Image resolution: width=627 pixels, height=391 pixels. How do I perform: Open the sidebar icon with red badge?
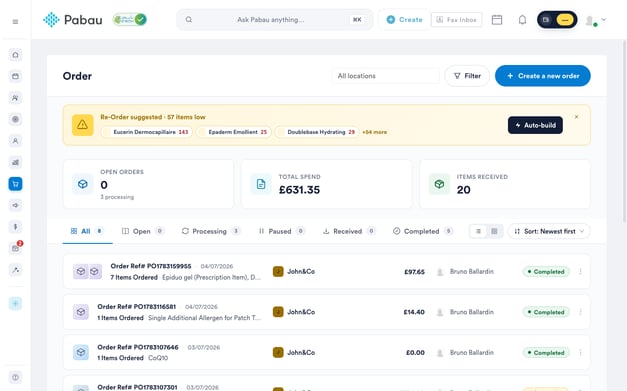click(15, 248)
